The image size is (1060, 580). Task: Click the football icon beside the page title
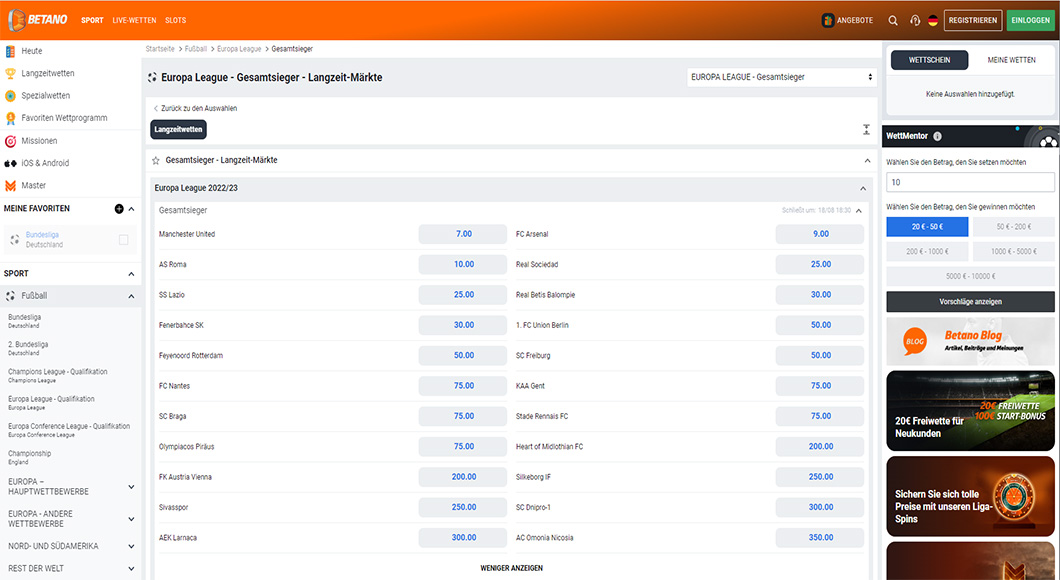pos(152,78)
